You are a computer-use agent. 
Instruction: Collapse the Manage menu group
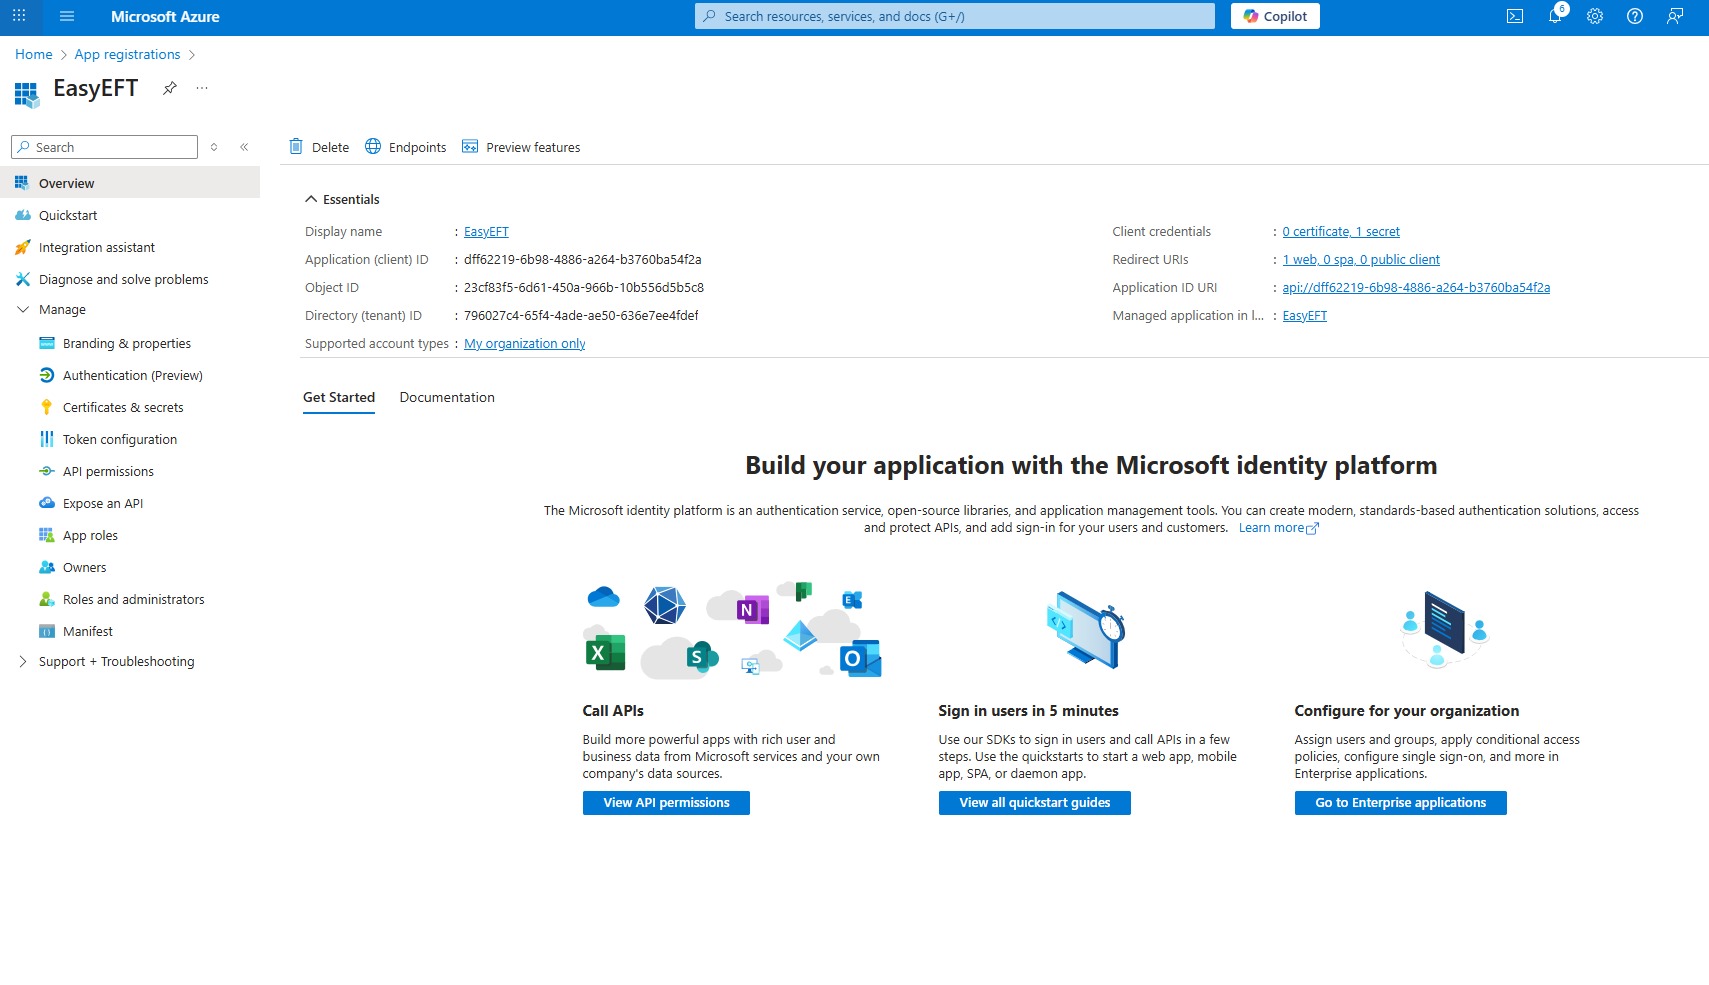pos(23,310)
